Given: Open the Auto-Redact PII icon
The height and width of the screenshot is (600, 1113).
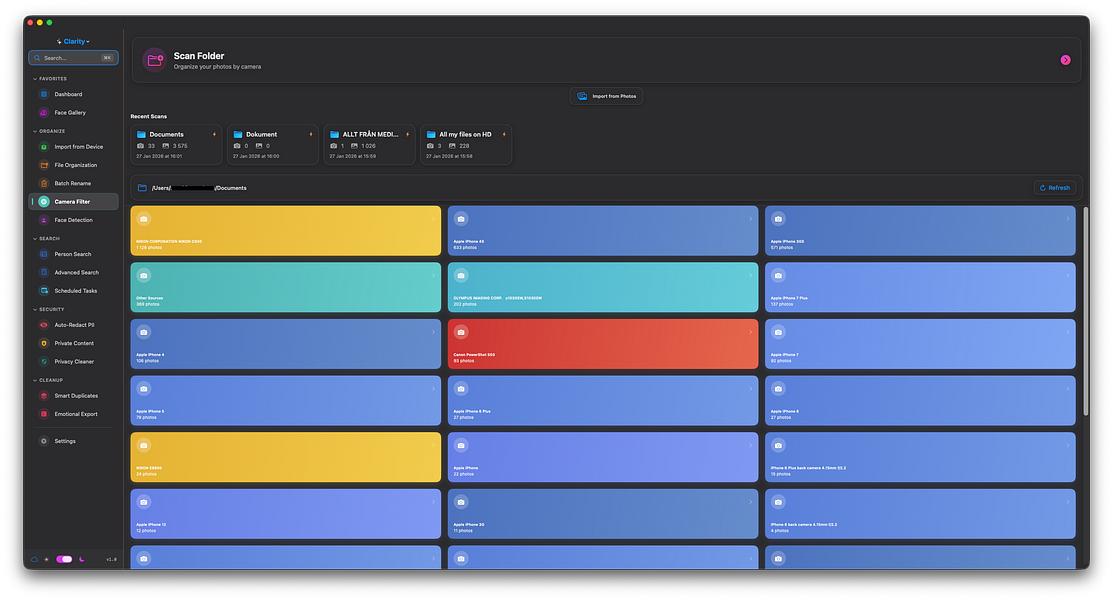Looking at the screenshot, I should (x=43, y=325).
